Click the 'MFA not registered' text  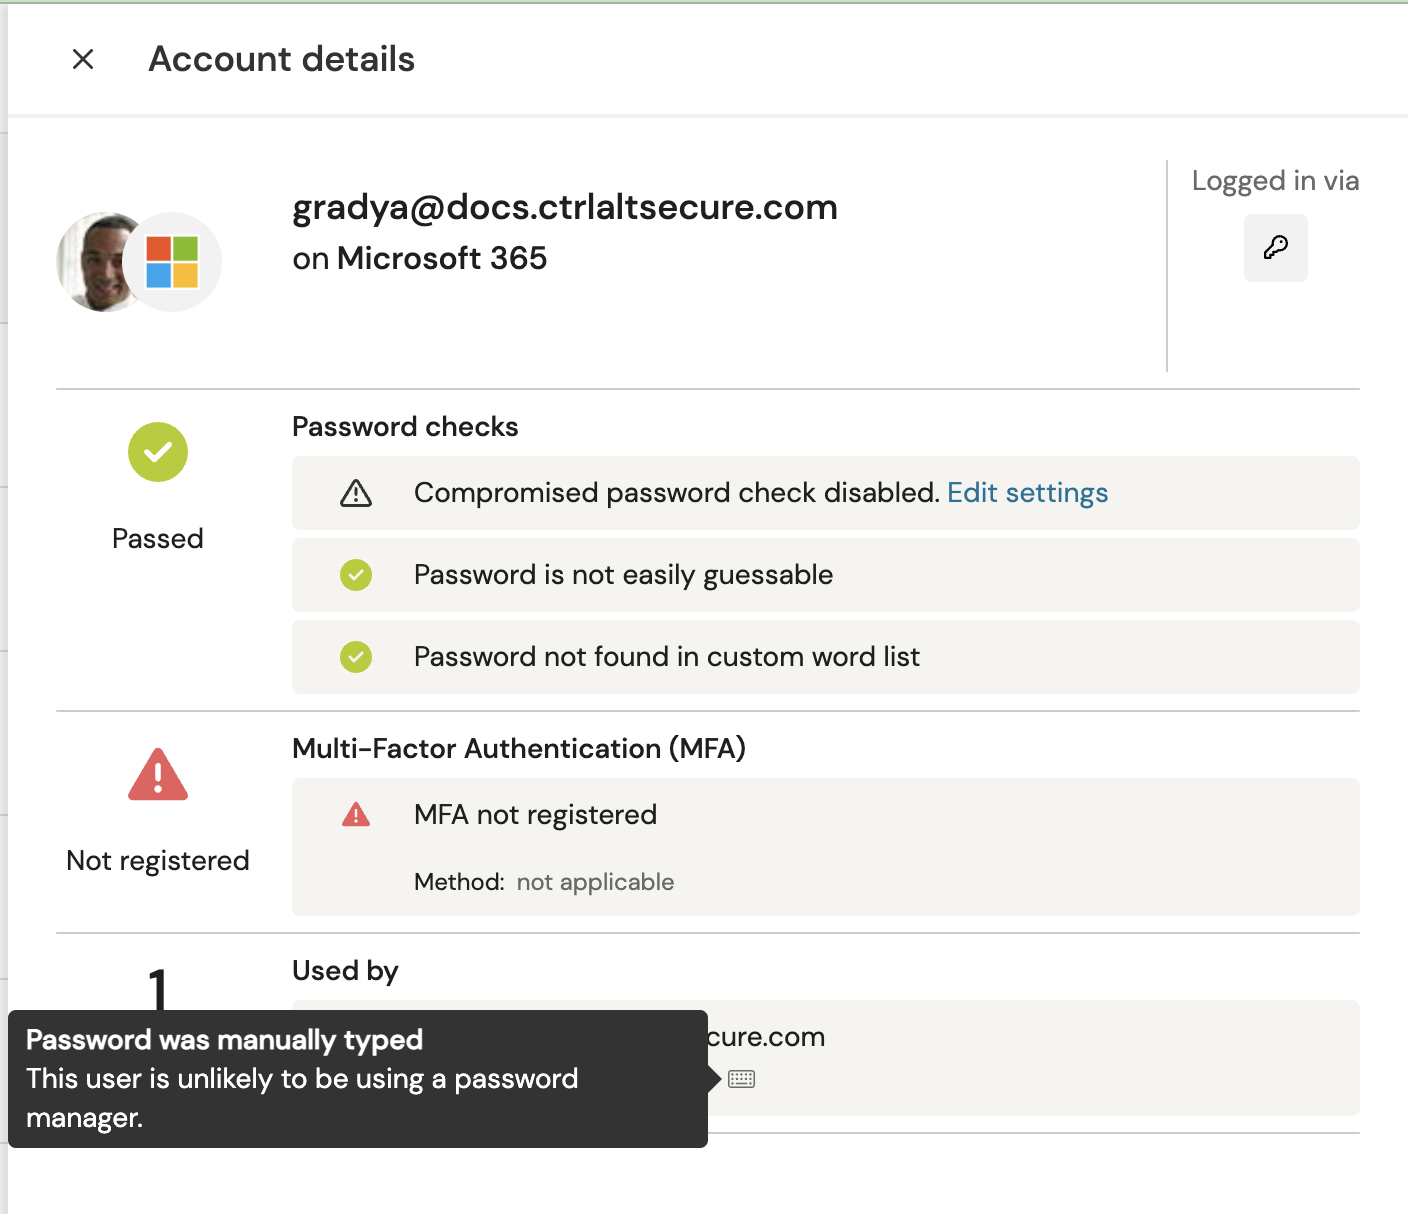(x=535, y=815)
